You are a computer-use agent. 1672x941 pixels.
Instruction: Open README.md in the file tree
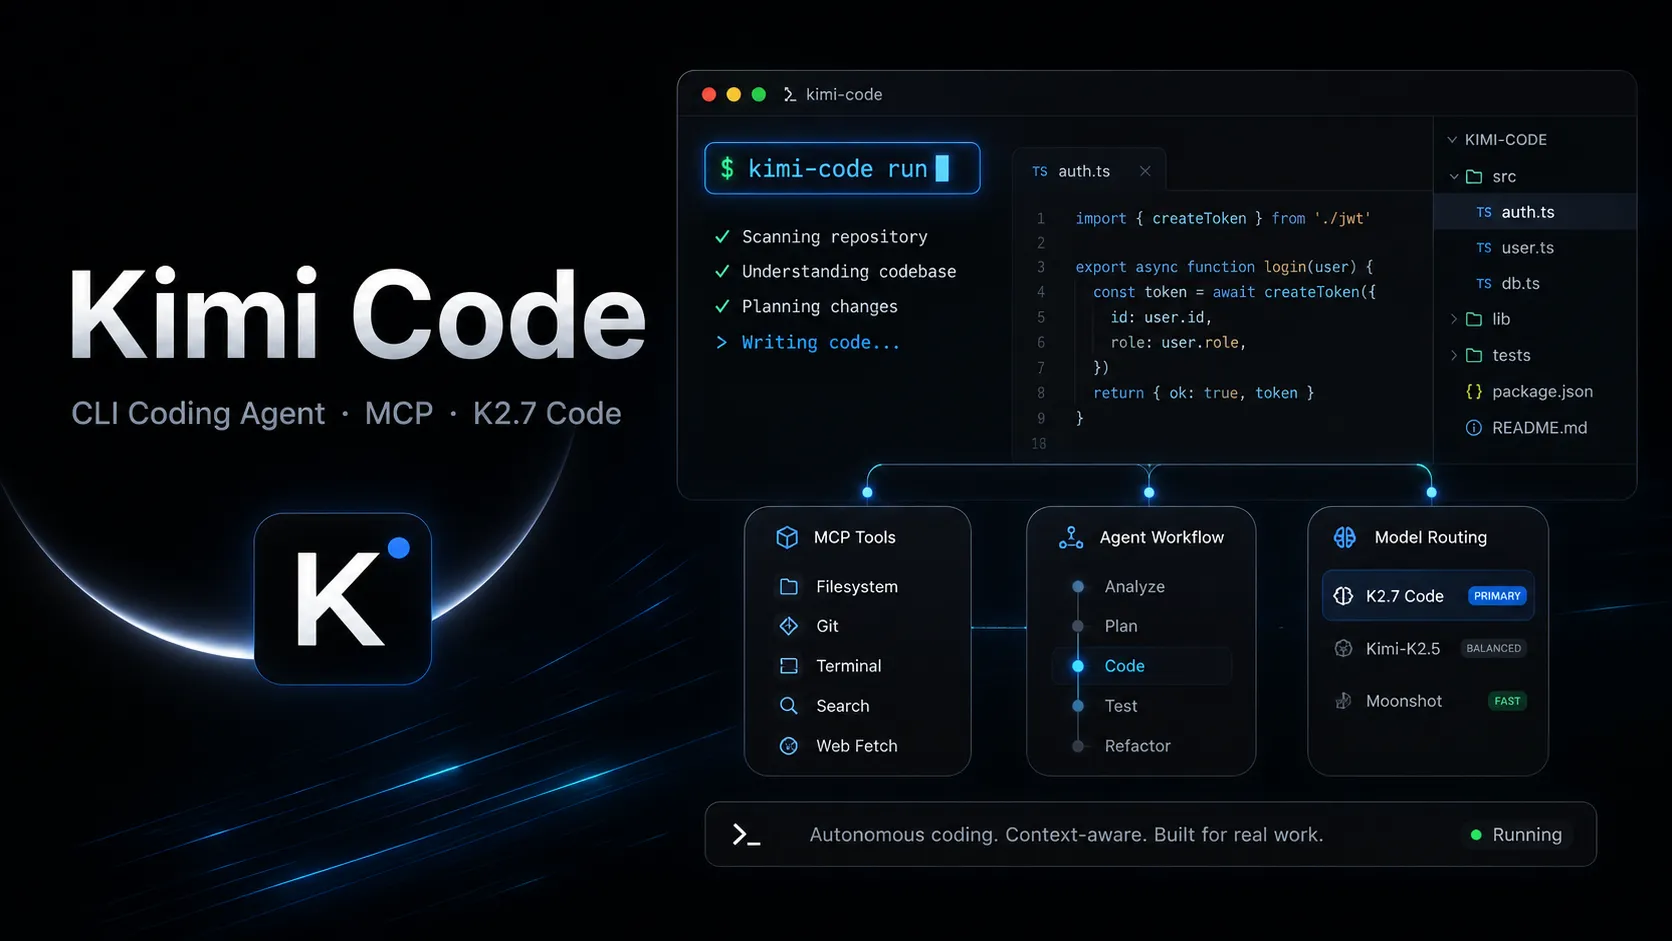coord(1535,428)
